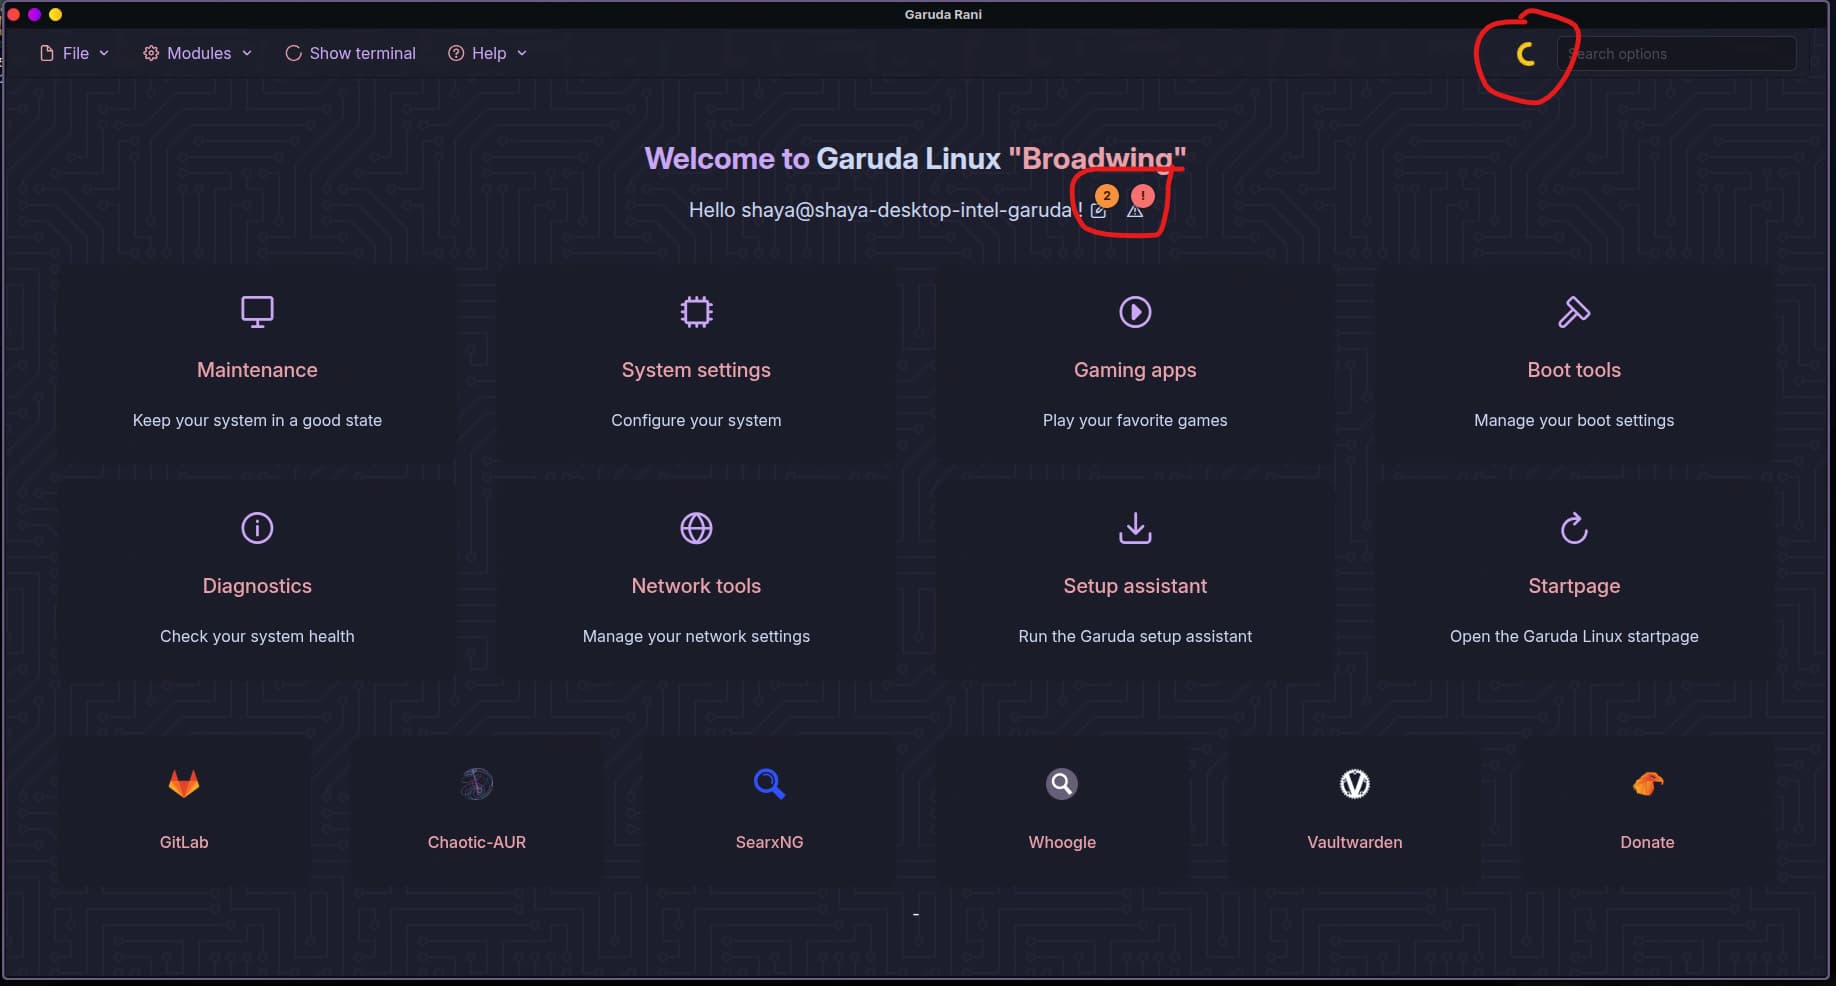Click the yellow window control button
The height and width of the screenshot is (986, 1836).
click(56, 14)
